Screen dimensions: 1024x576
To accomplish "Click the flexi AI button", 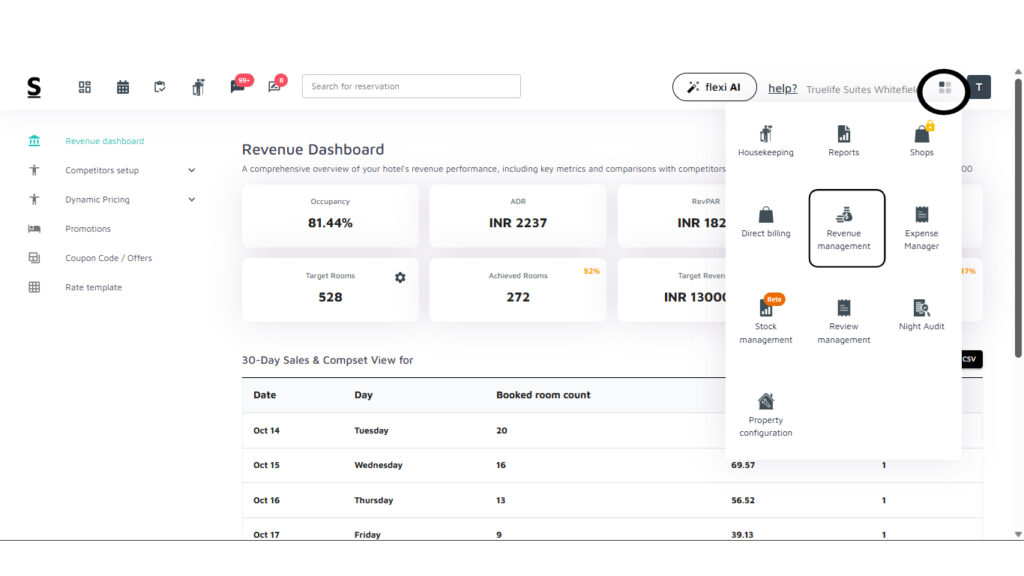I will pos(714,87).
